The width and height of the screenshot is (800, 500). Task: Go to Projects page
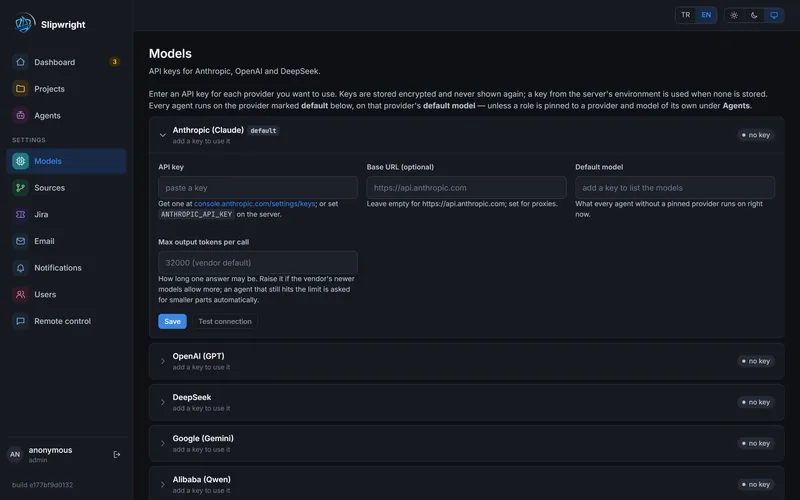click(66, 89)
